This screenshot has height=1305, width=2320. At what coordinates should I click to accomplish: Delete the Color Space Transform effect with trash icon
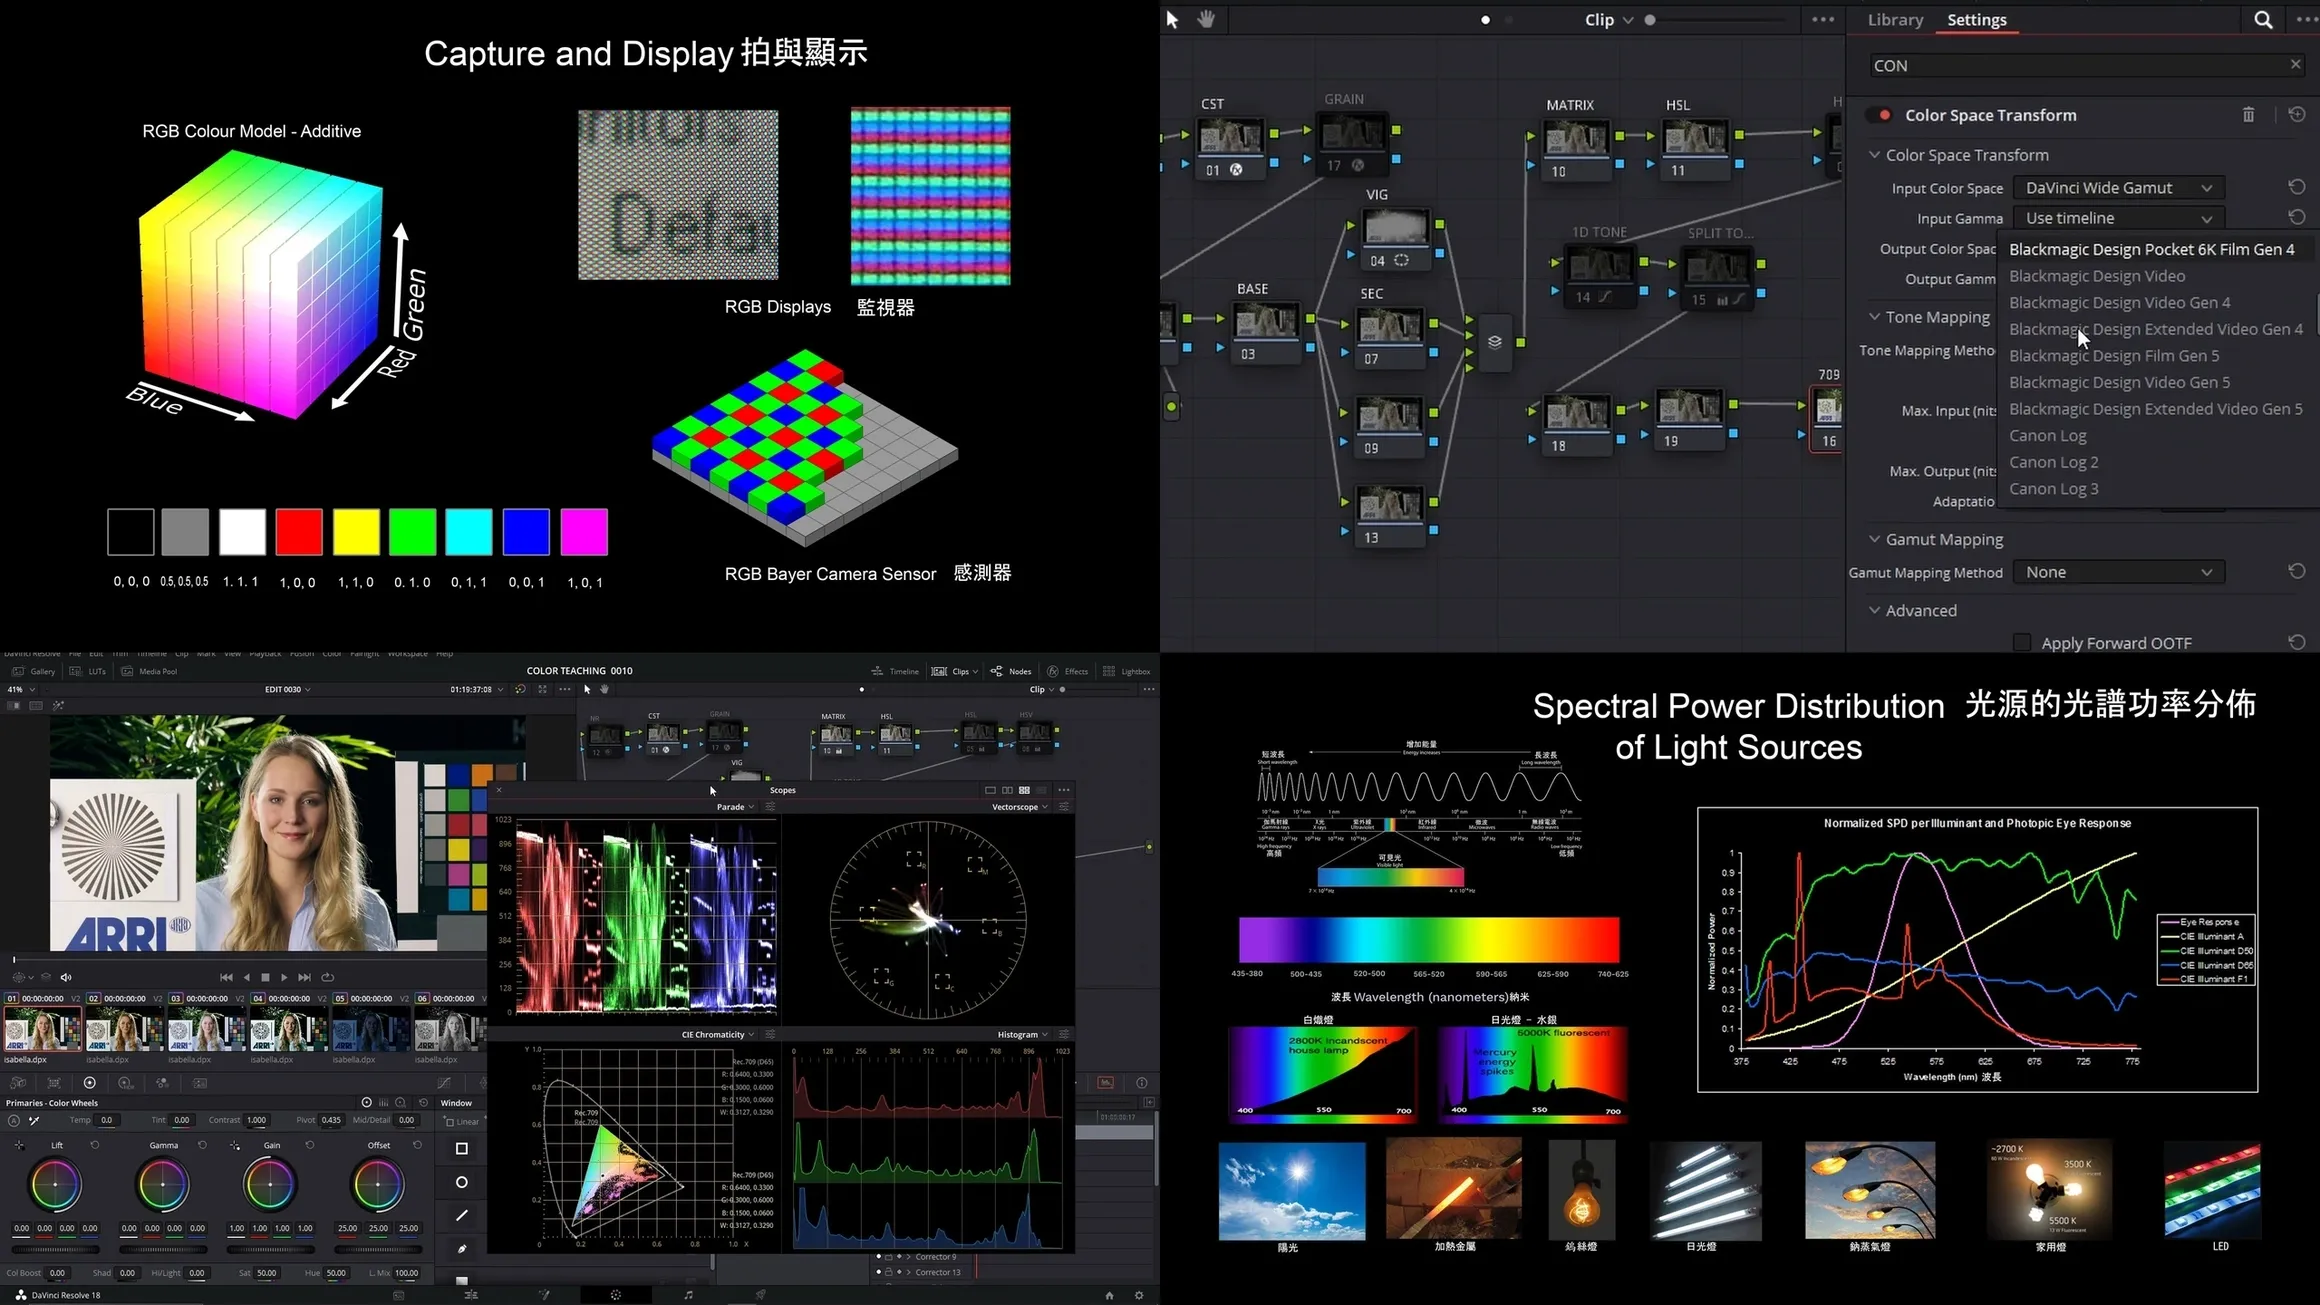[x=2248, y=115]
